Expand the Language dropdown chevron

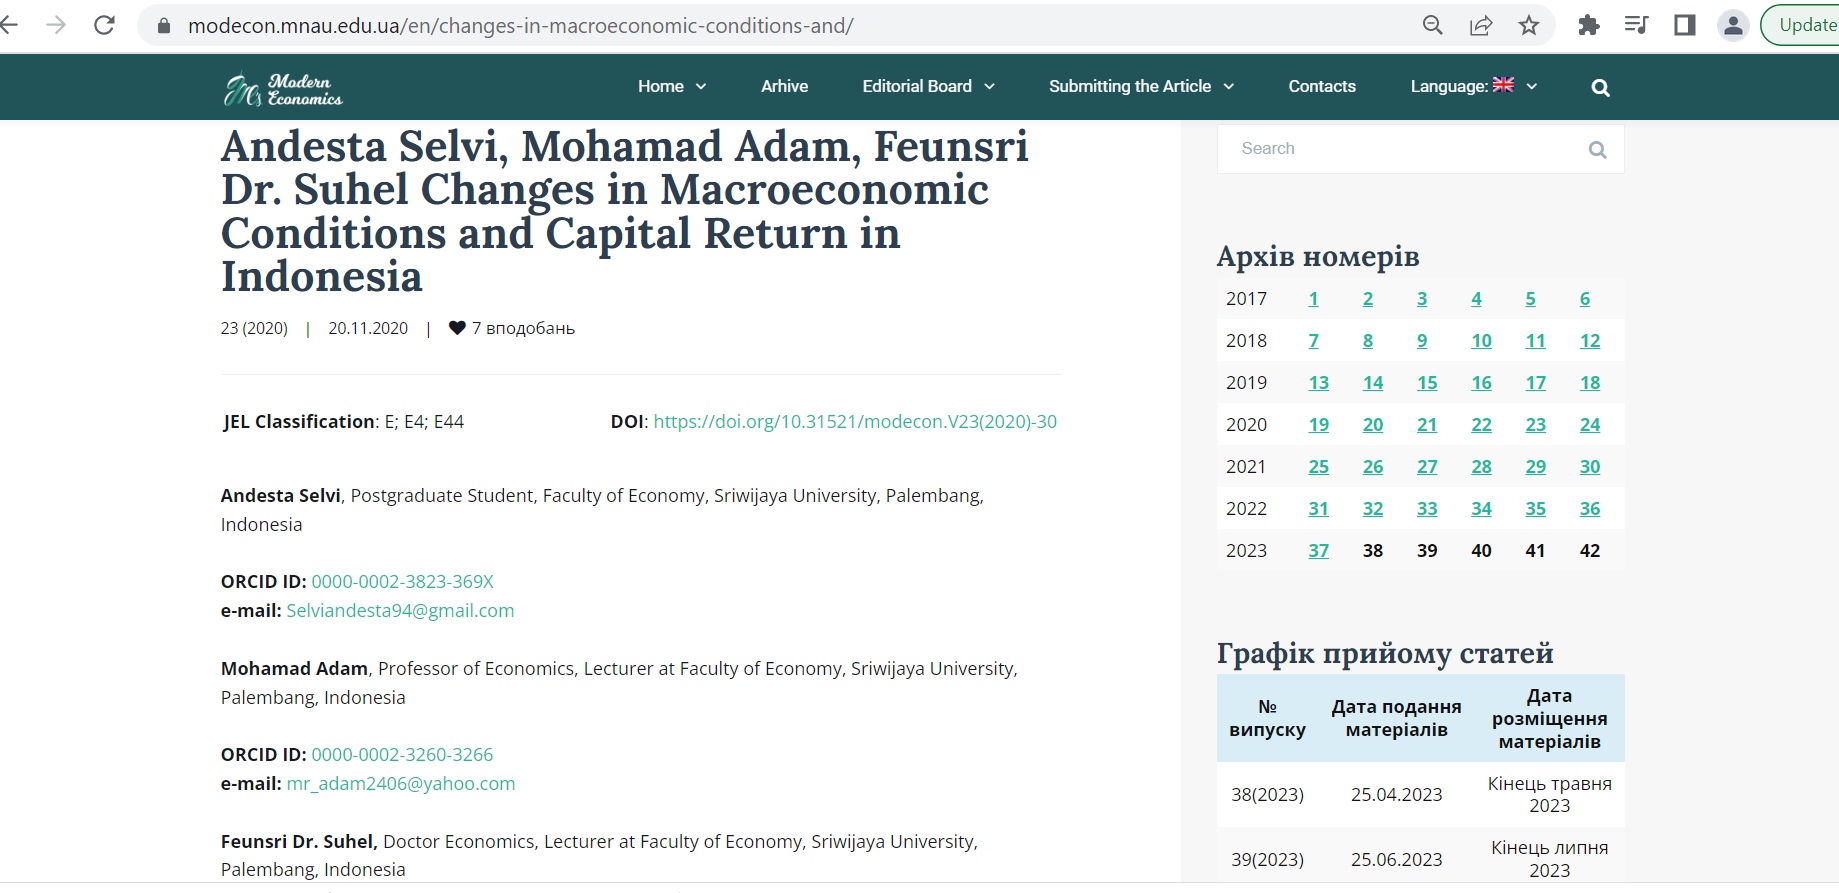click(x=1531, y=87)
